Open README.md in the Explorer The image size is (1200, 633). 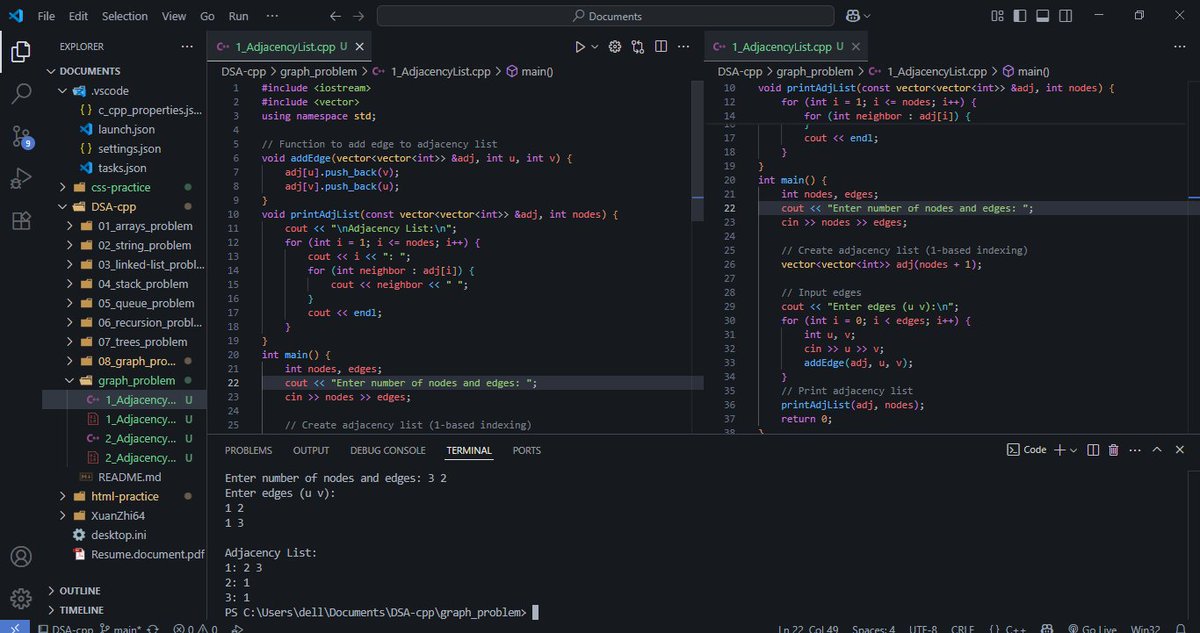(129, 477)
